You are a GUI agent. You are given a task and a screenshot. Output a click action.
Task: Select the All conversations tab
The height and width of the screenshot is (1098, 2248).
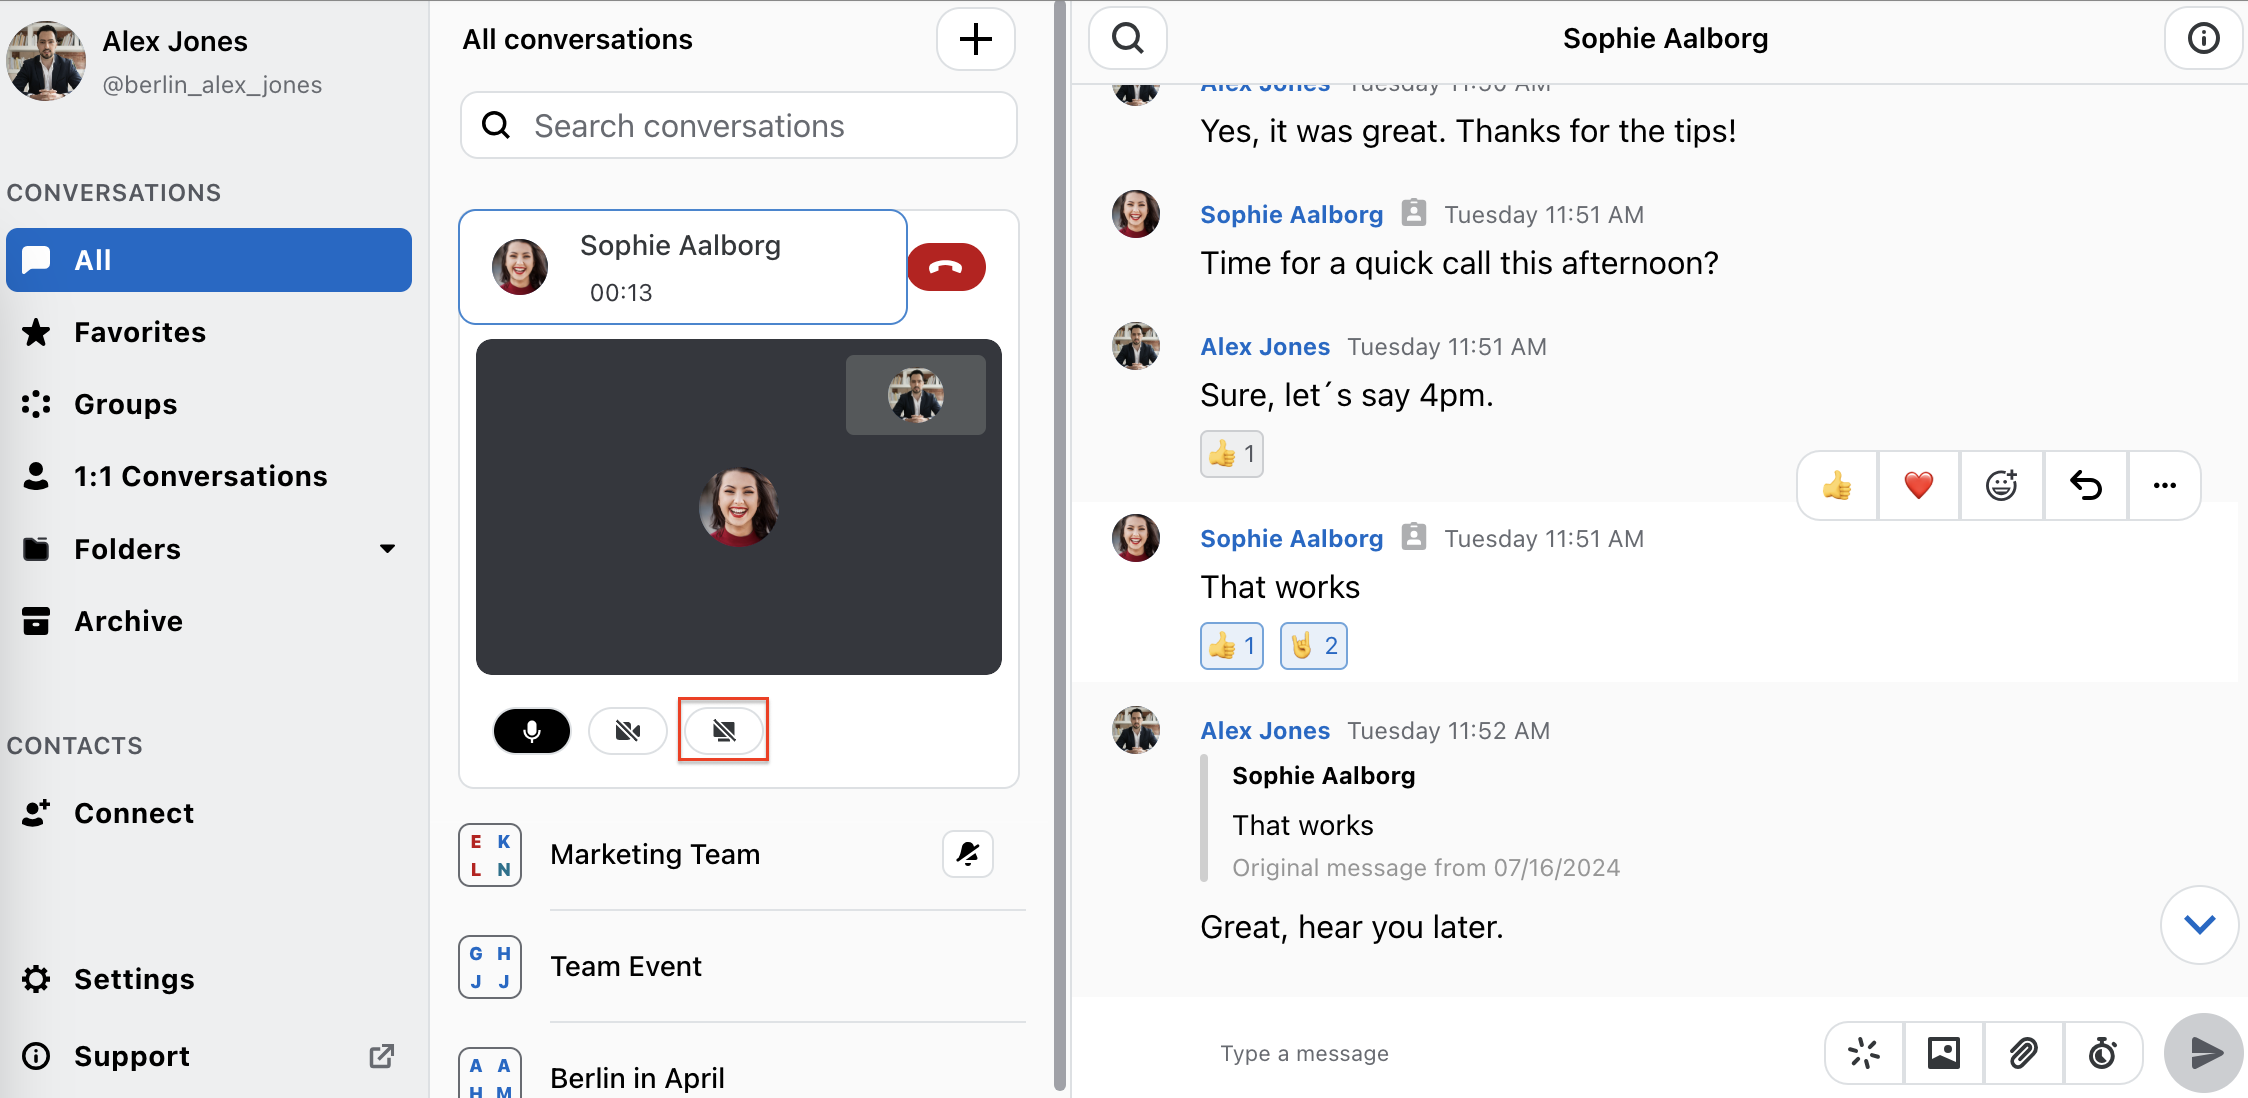tap(209, 260)
